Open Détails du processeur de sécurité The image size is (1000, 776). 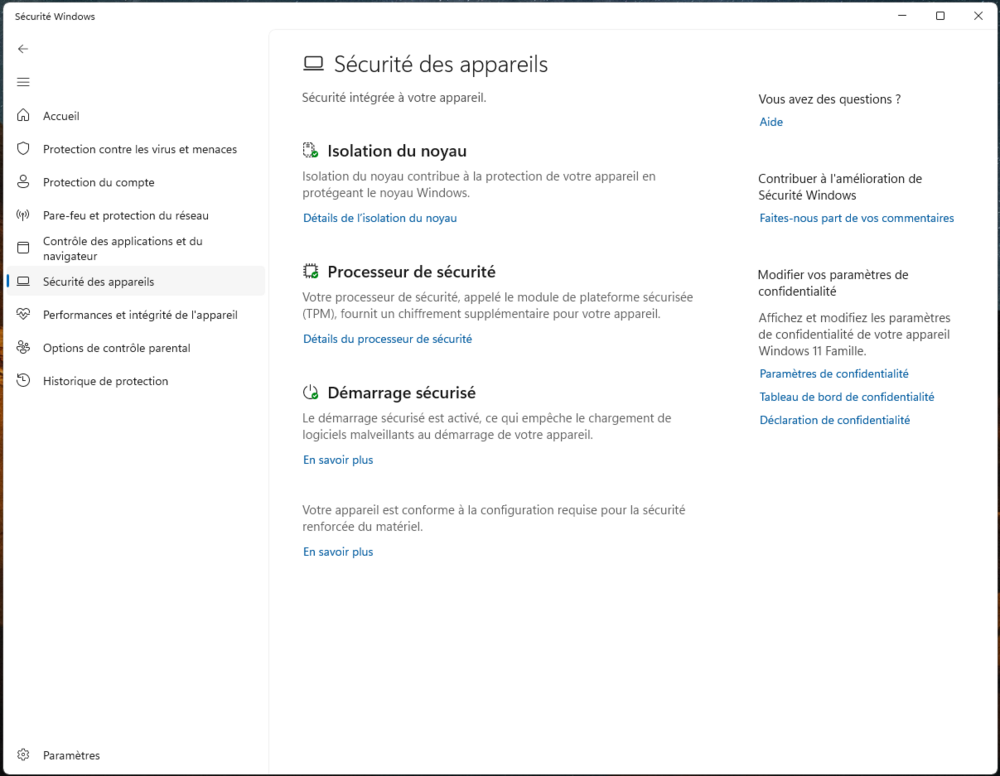pos(387,339)
